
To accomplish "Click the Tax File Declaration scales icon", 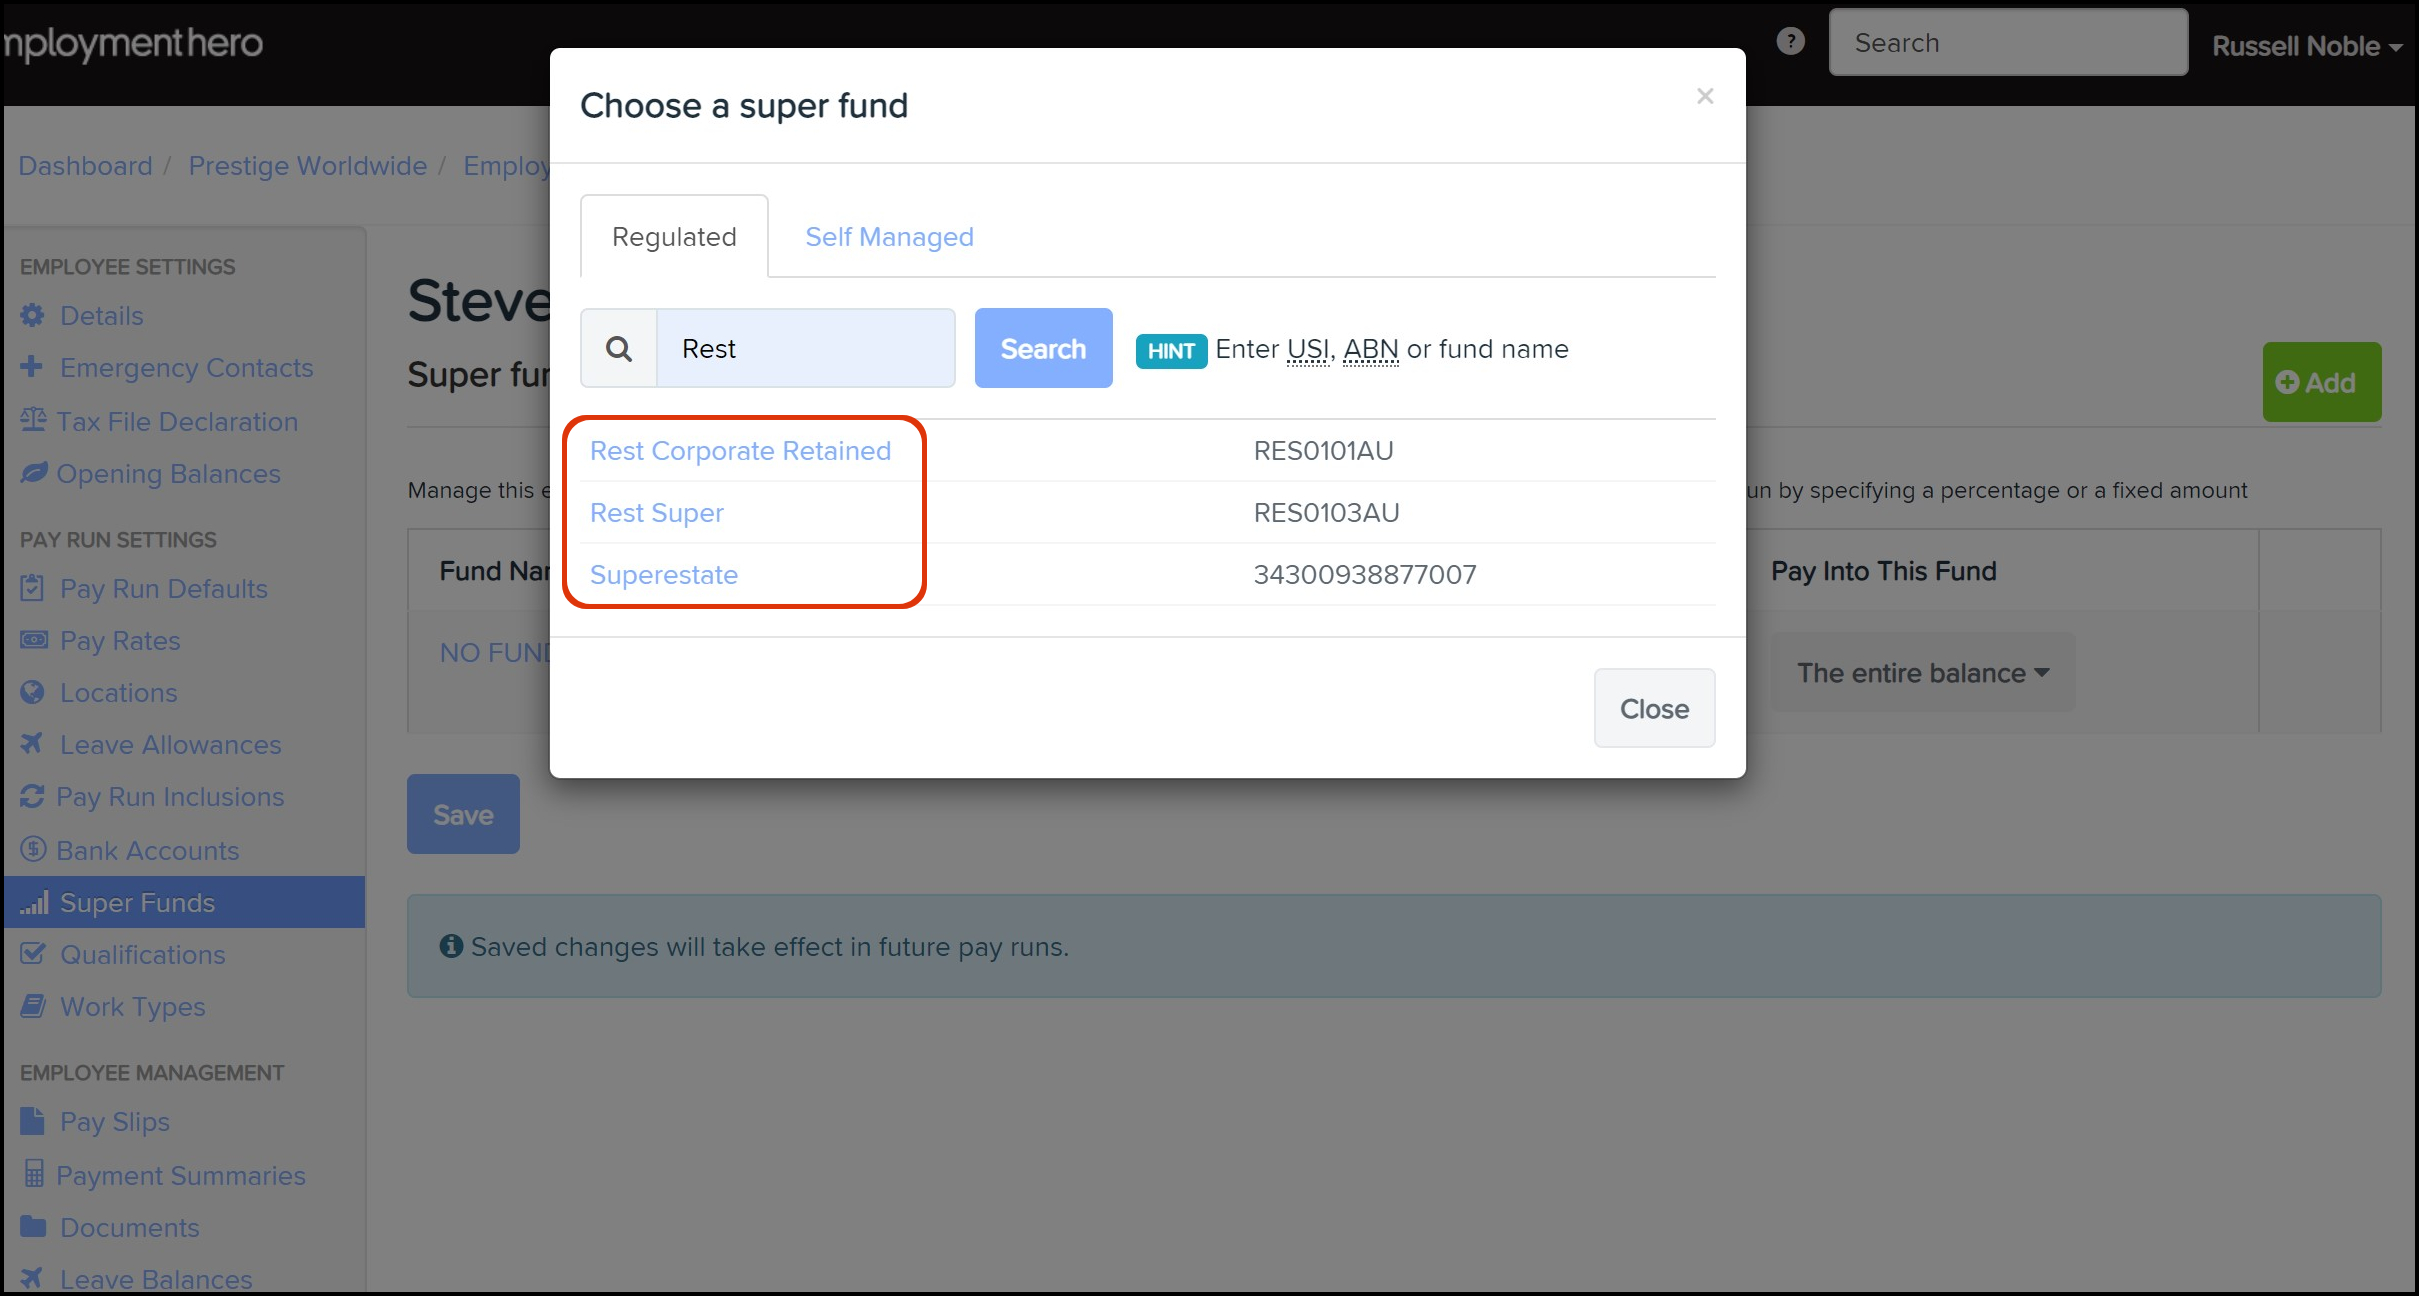I will 33,420.
